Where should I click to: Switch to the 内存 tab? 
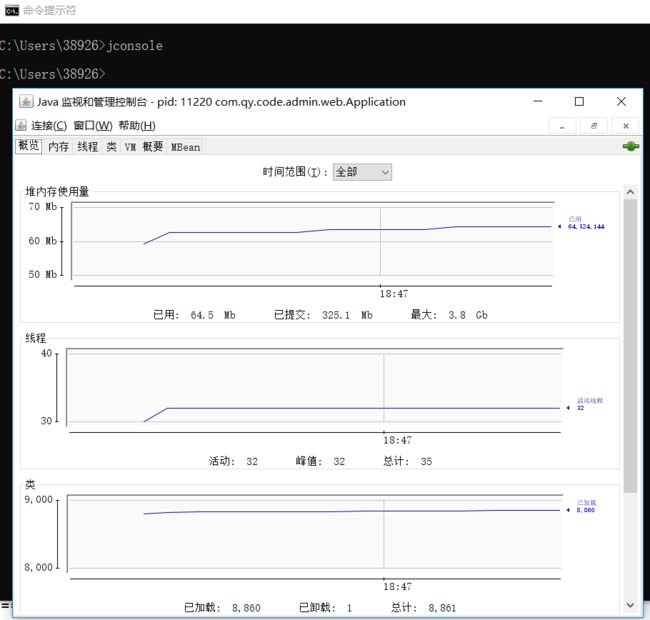[58, 147]
